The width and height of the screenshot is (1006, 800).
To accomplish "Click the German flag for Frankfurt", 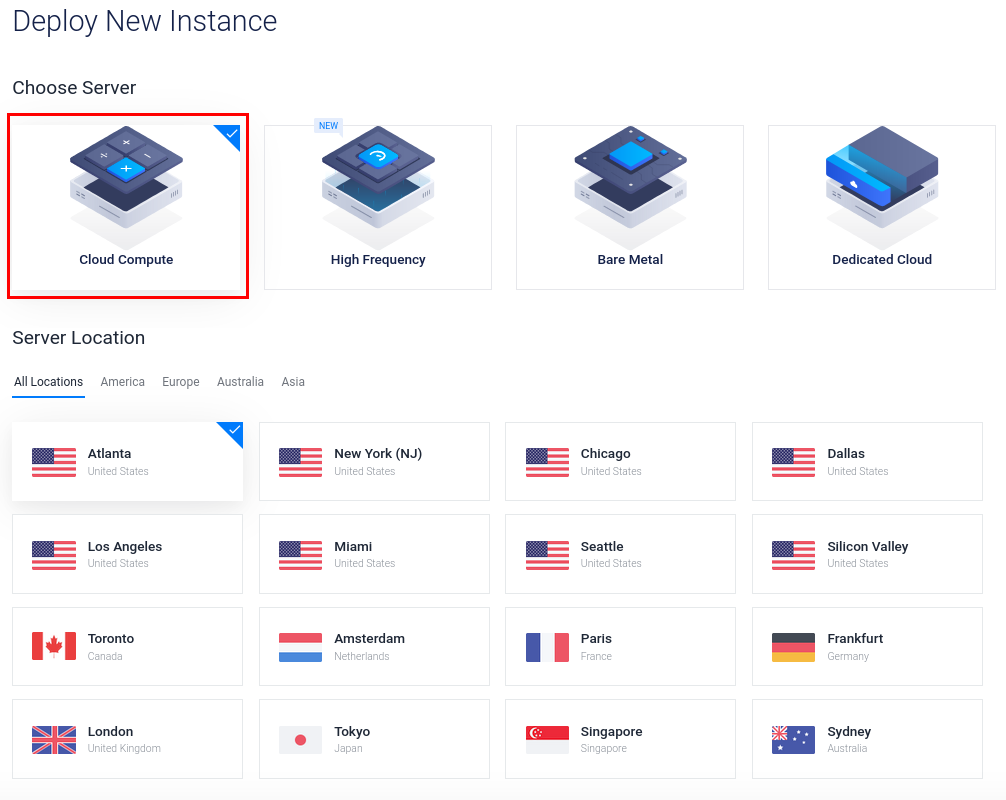I will click(792, 646).
